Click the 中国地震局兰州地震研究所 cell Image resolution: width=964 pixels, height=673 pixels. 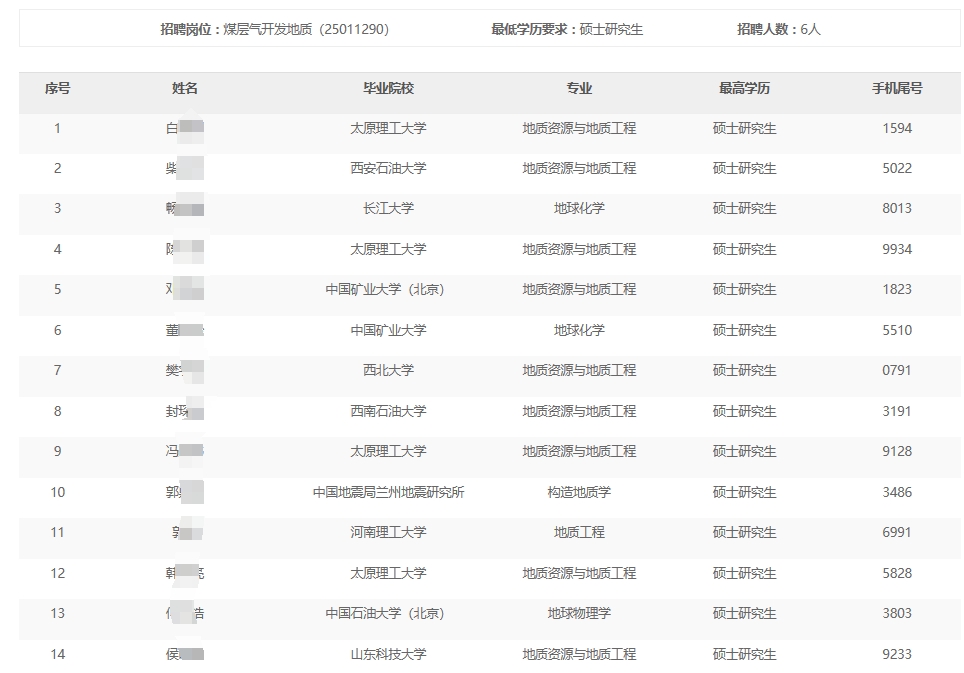point(388,492)
